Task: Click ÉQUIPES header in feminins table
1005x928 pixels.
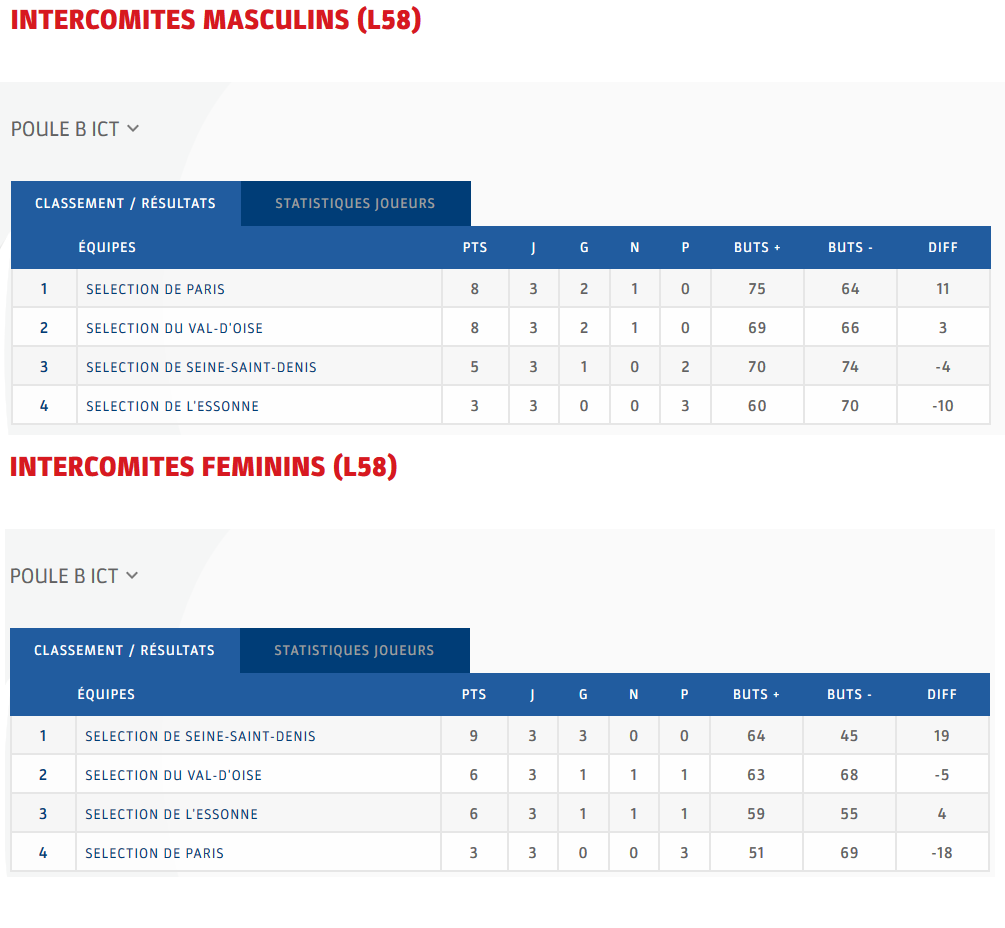Action: (x=106, y=695)
